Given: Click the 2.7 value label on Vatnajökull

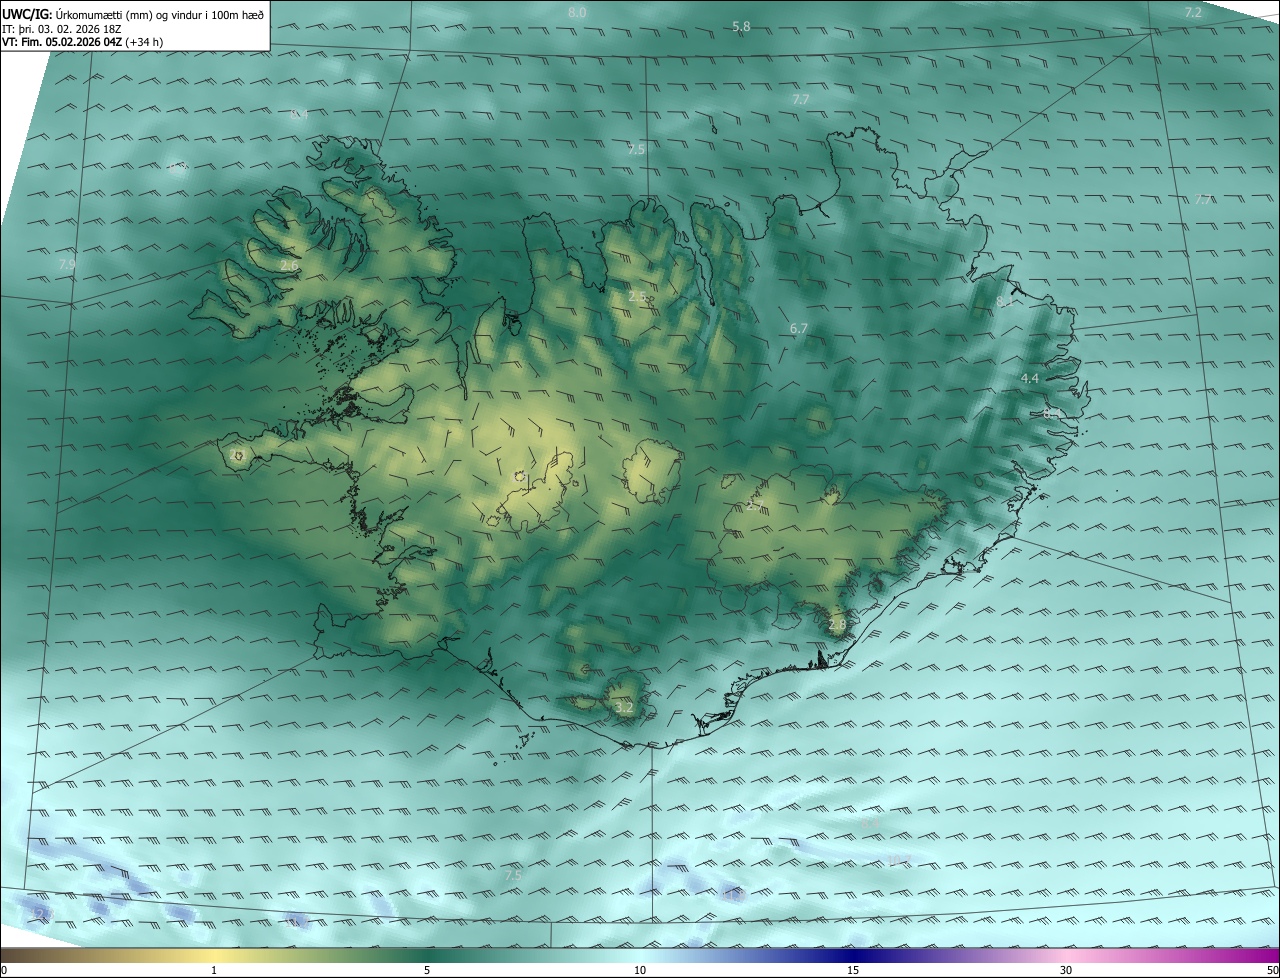Looking at the screenshot, I should [x=754, y=505].
